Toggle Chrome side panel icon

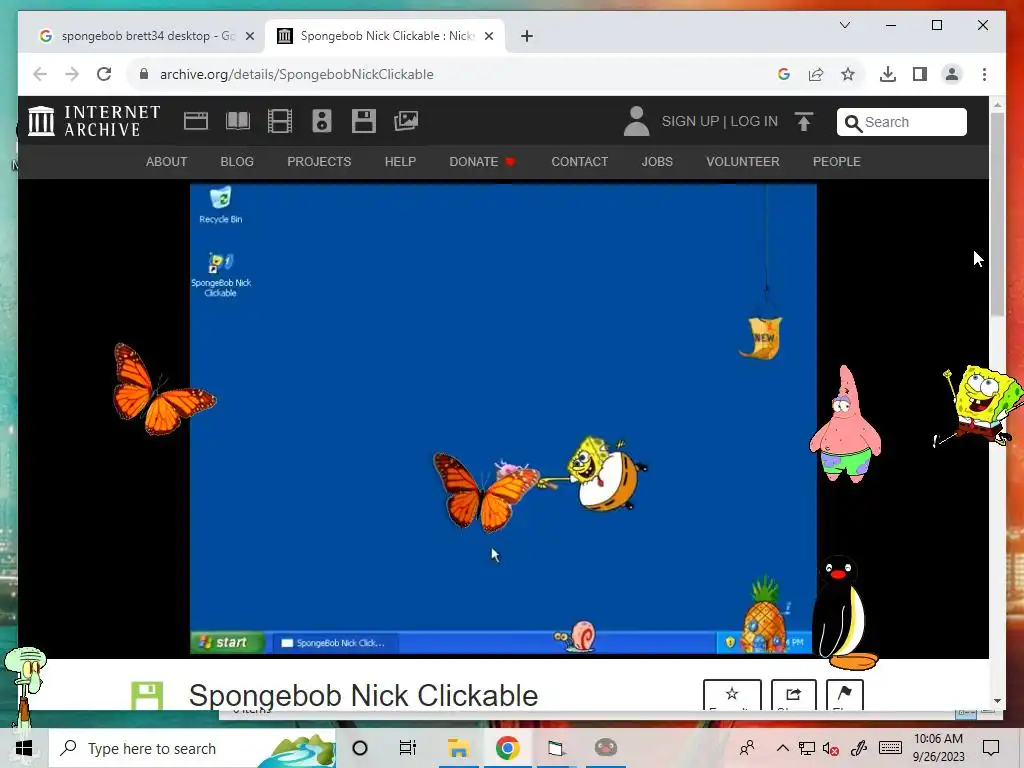click(x=920, y=74)
